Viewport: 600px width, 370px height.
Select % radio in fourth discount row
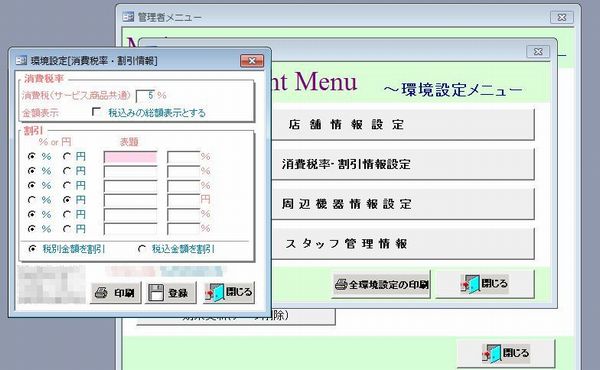coord(32,200)
